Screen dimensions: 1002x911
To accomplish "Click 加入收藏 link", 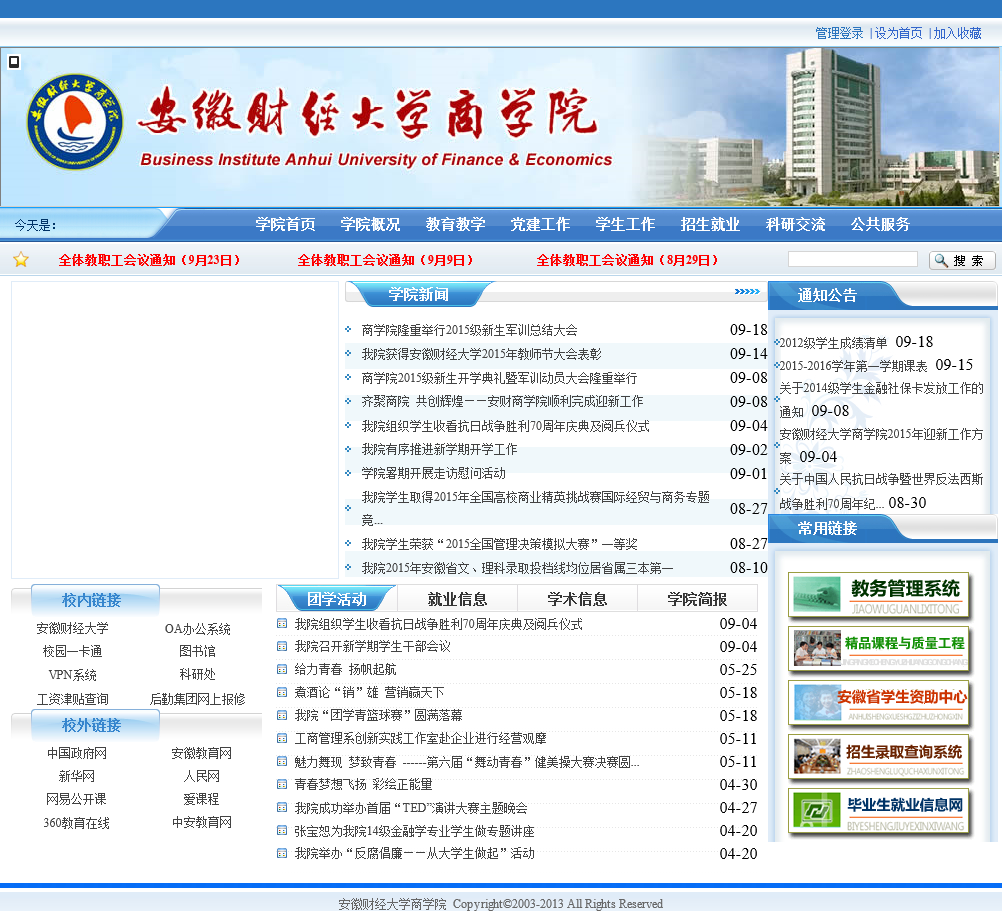I will tap(957, 33).
